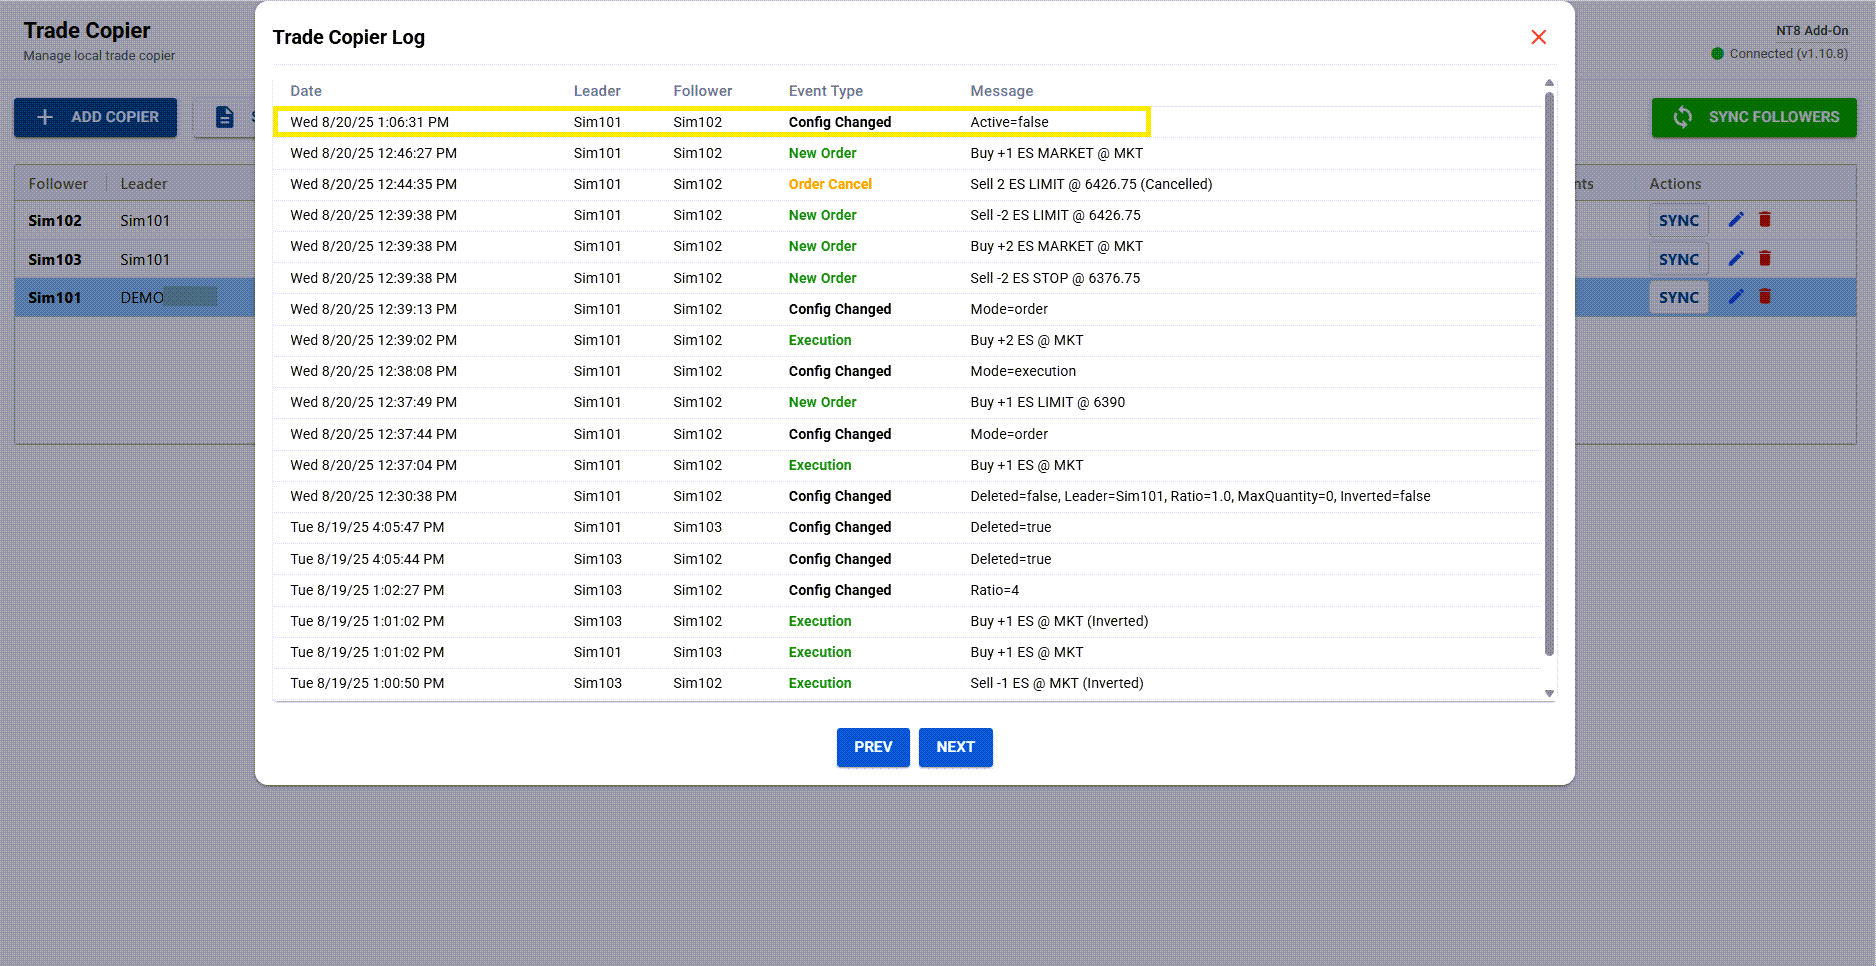The width and height of the screenshot is (1876, 966).
Task: Click the 'Deleted=false, Leader=Sim101' message
Action: pos(1200,496)
